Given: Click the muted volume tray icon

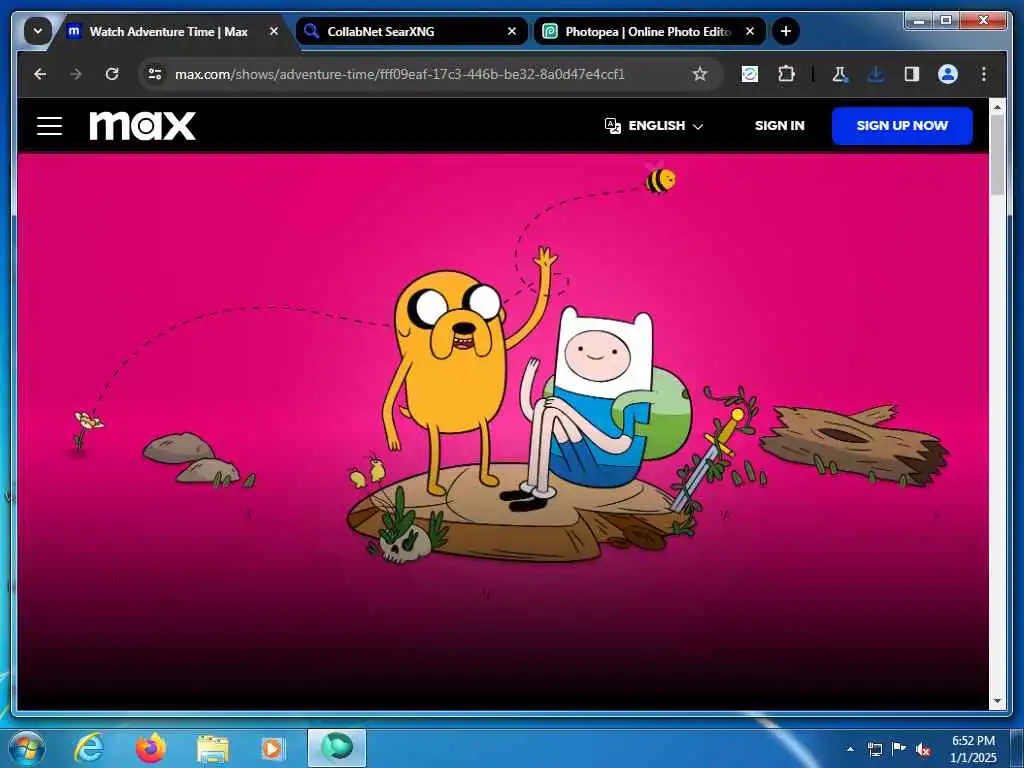Looking at the screenshot, I should [x=923, y=749].
